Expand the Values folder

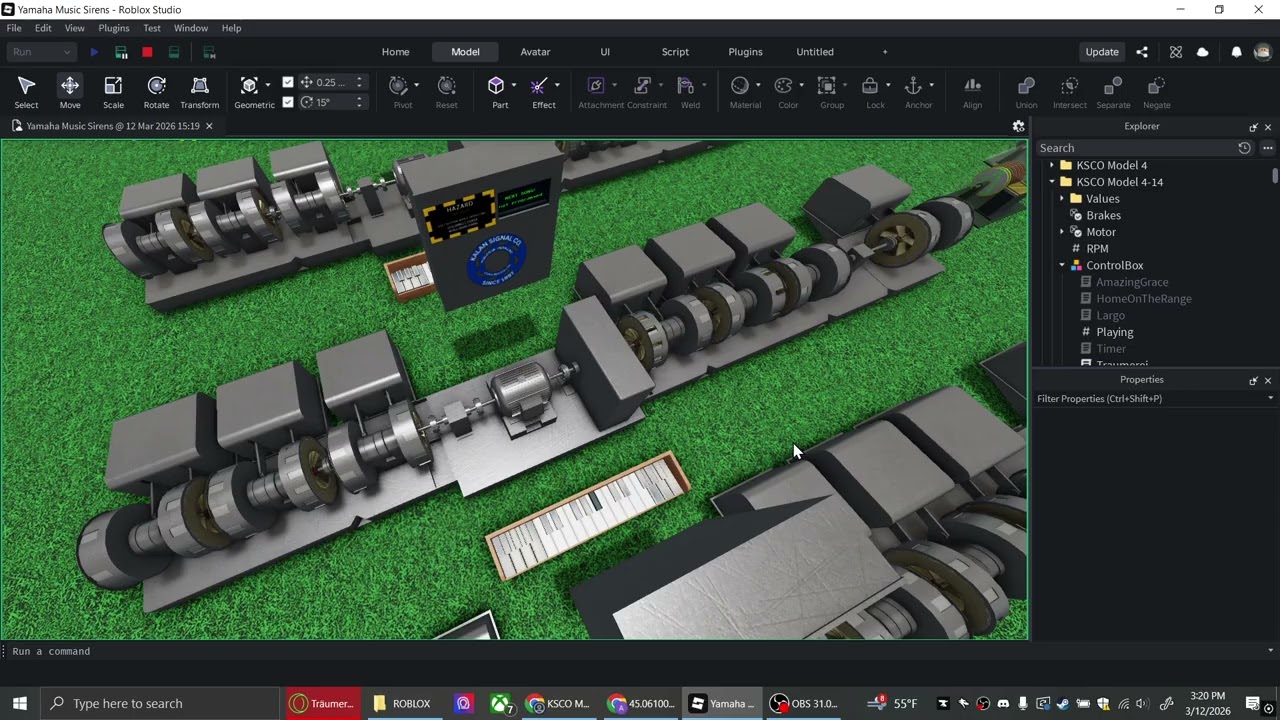(1062, 199)
